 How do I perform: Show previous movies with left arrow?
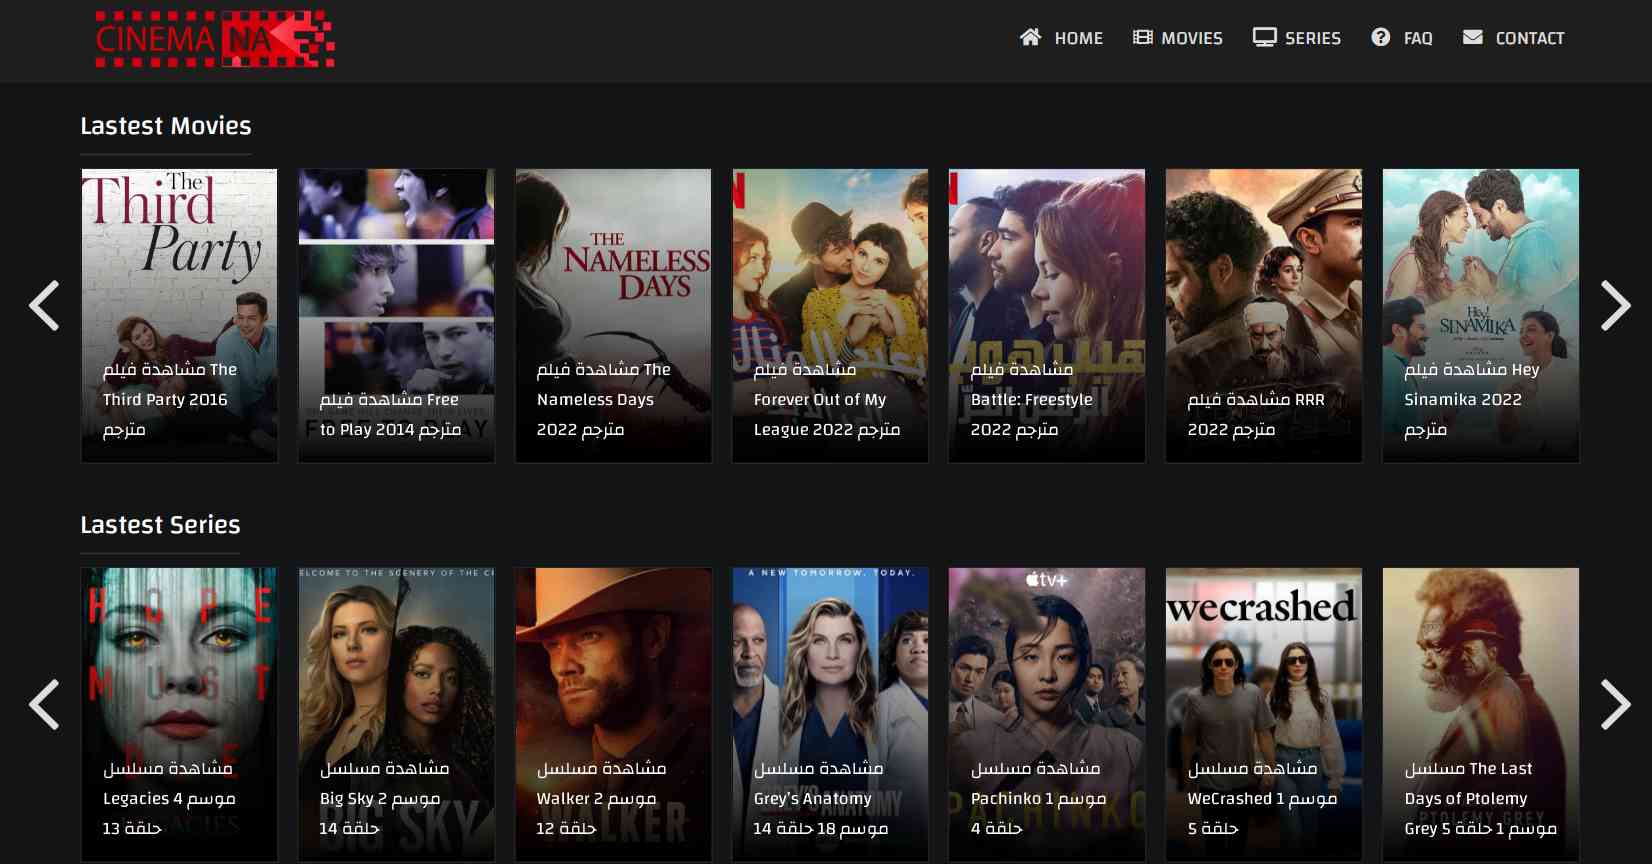pos(44,306)
